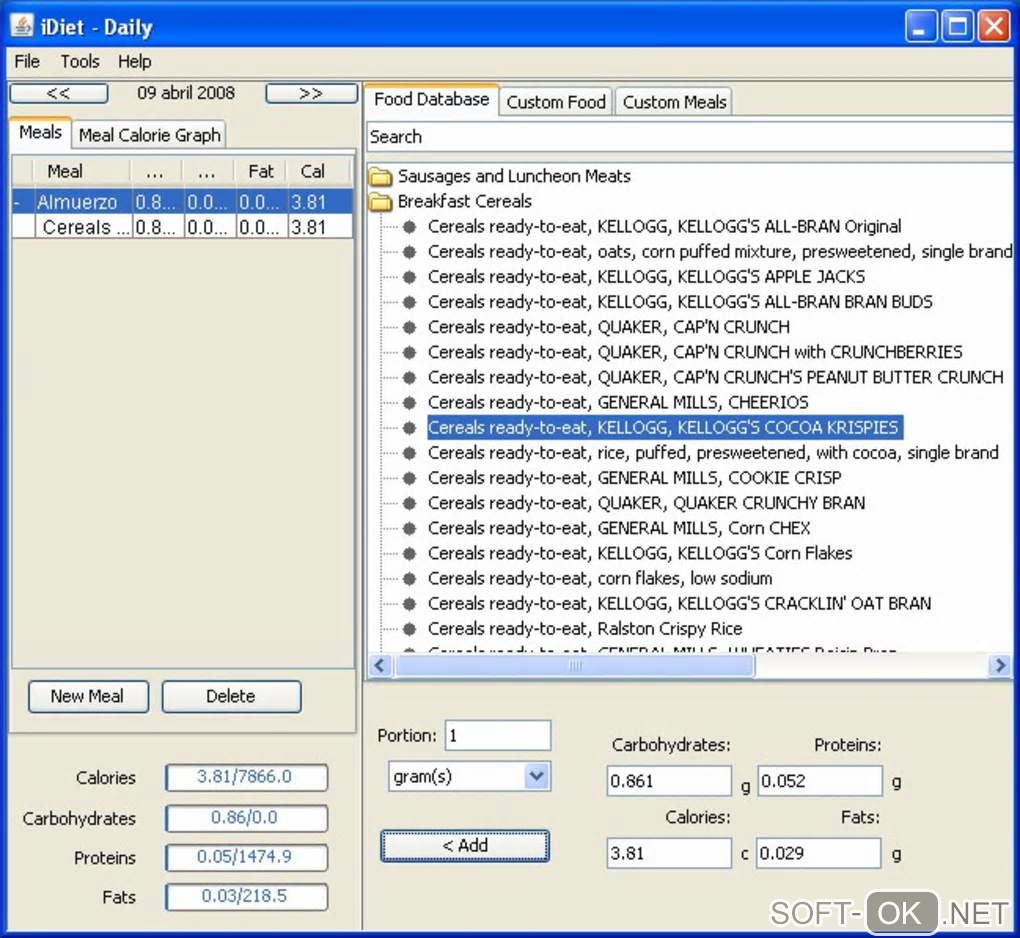
Task: Click the Proteins value field 0.052
Action: [x=820, y=781]
